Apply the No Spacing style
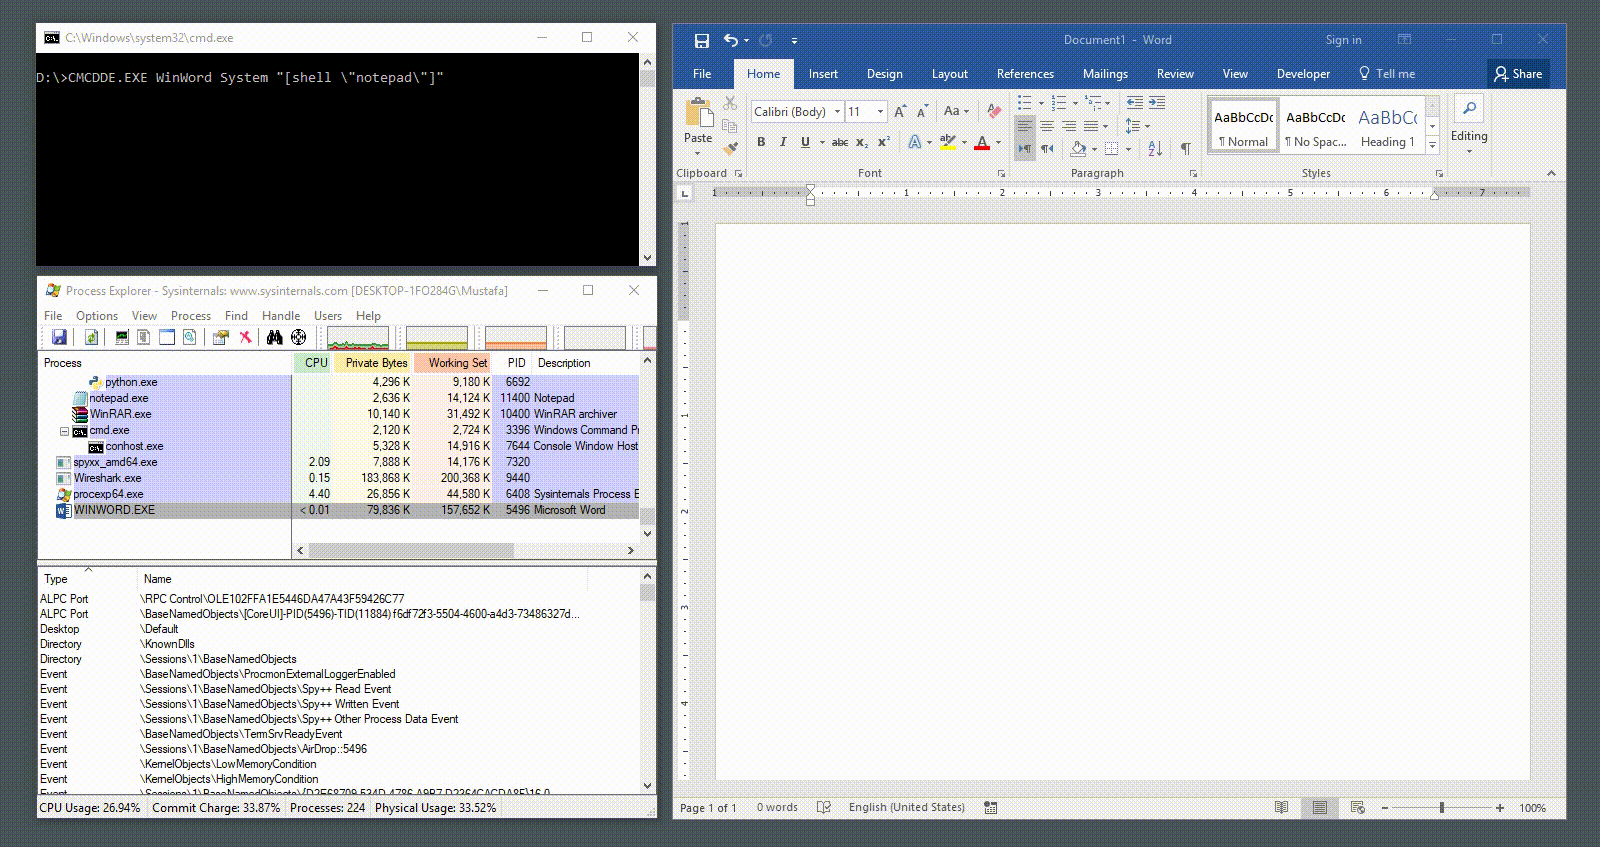The height and width of the screenshot is (847, 1600). (1315, 126)
